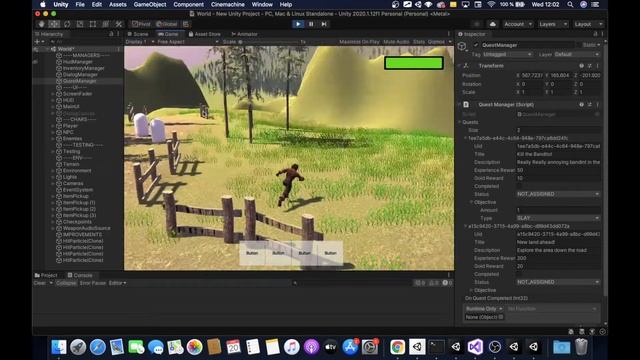The image size is (640, 360).
Task: Click the green health bar in Game view
Action: [x=414, y=63]
